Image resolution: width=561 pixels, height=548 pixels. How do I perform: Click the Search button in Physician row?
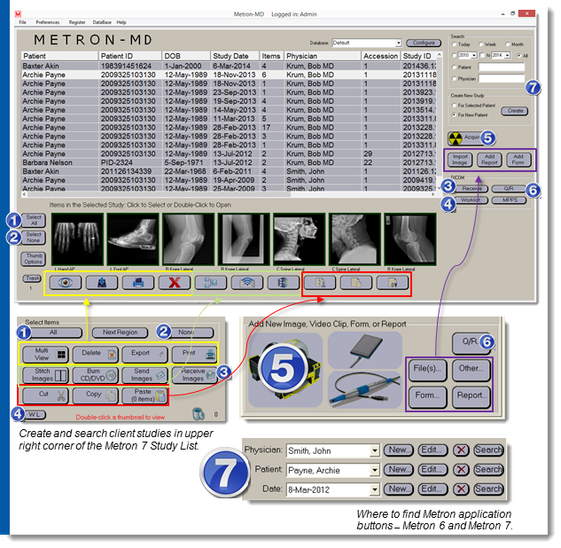(488, 450)
